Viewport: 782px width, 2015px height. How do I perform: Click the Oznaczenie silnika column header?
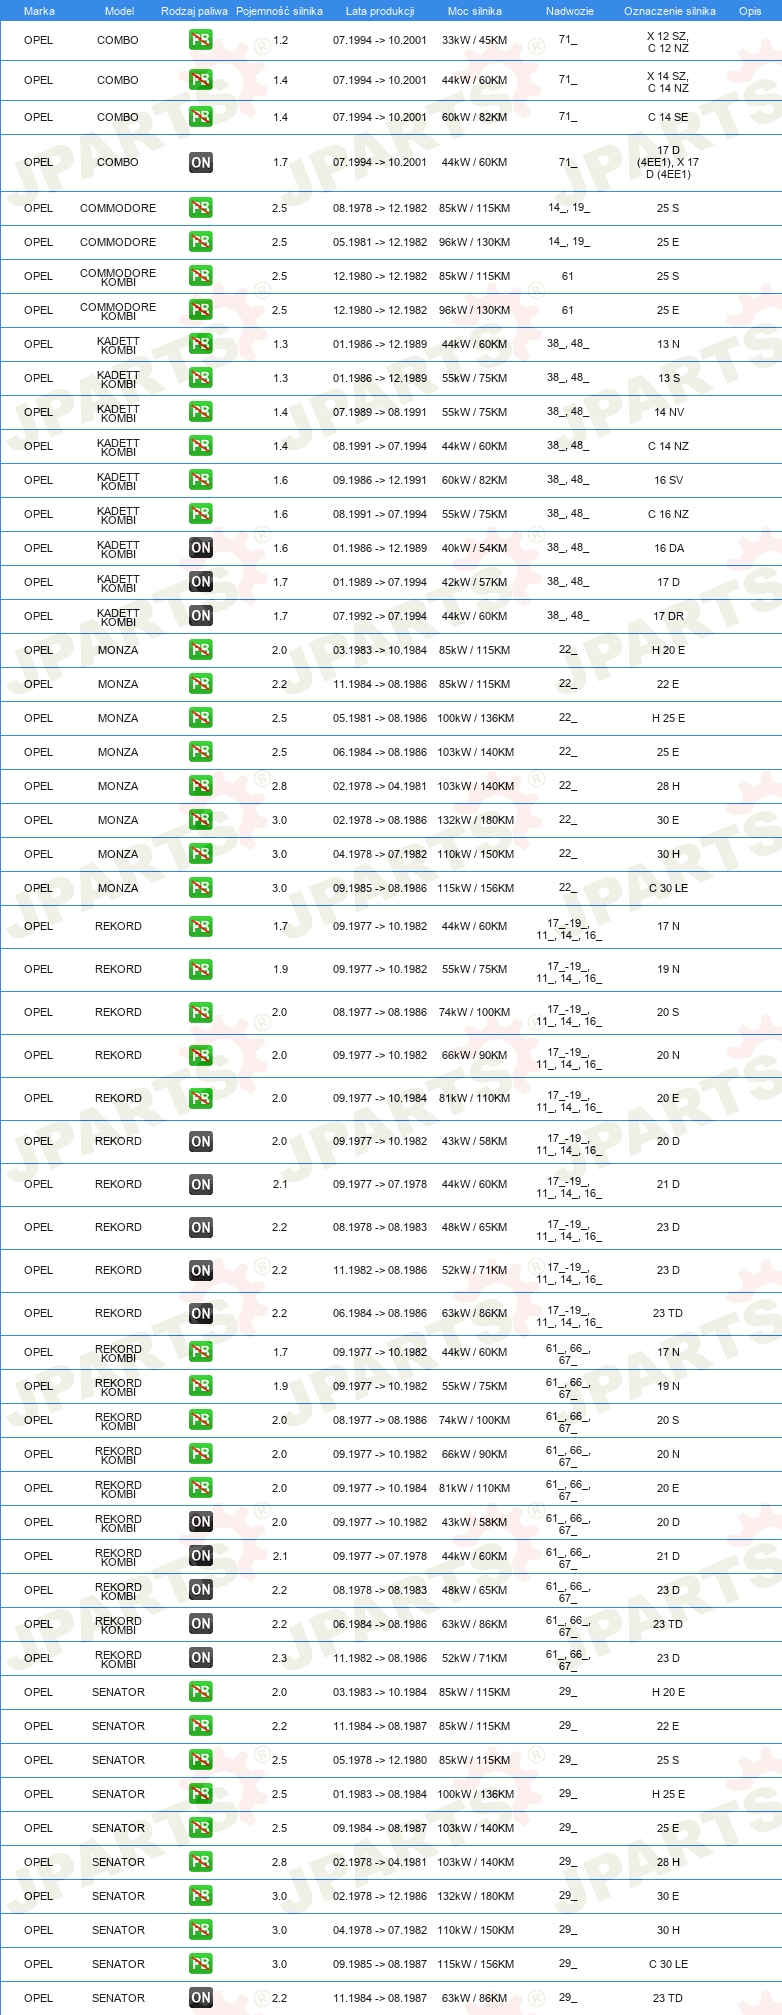coord(670,11)
